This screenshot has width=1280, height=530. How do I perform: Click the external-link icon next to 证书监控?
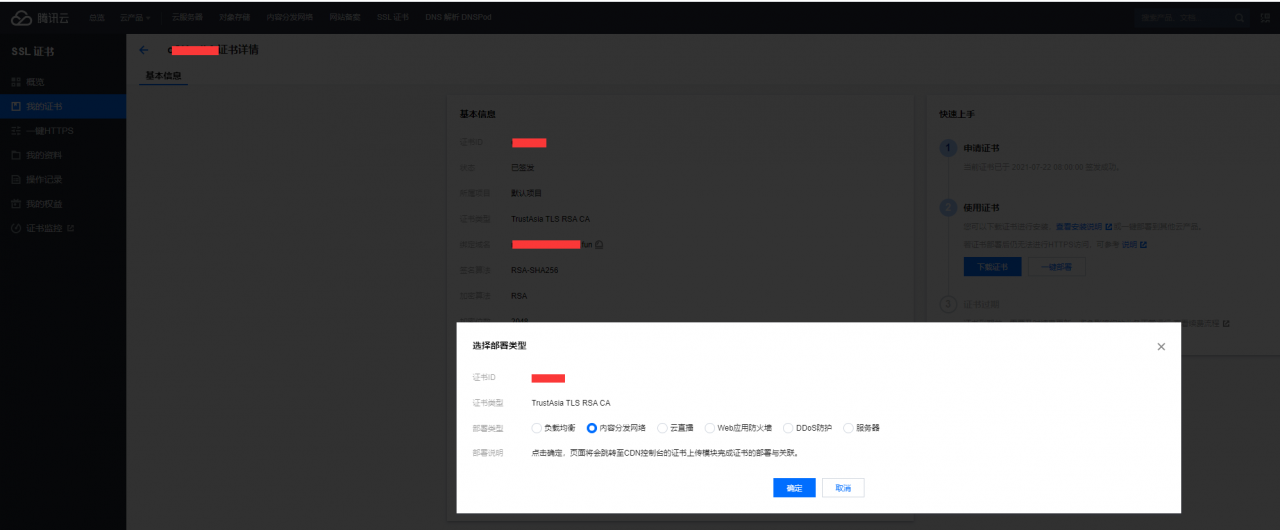tap(70, 228)
